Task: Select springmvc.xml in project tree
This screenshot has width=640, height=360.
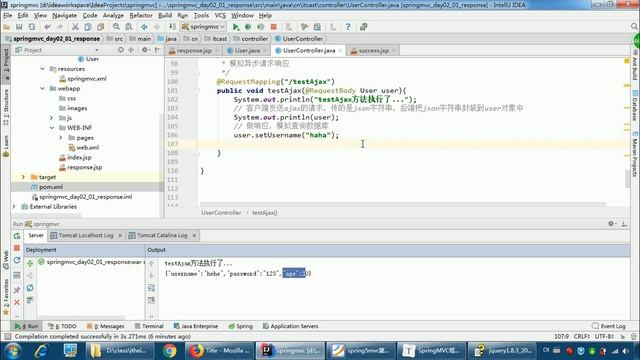Action: tap(87, 79)
